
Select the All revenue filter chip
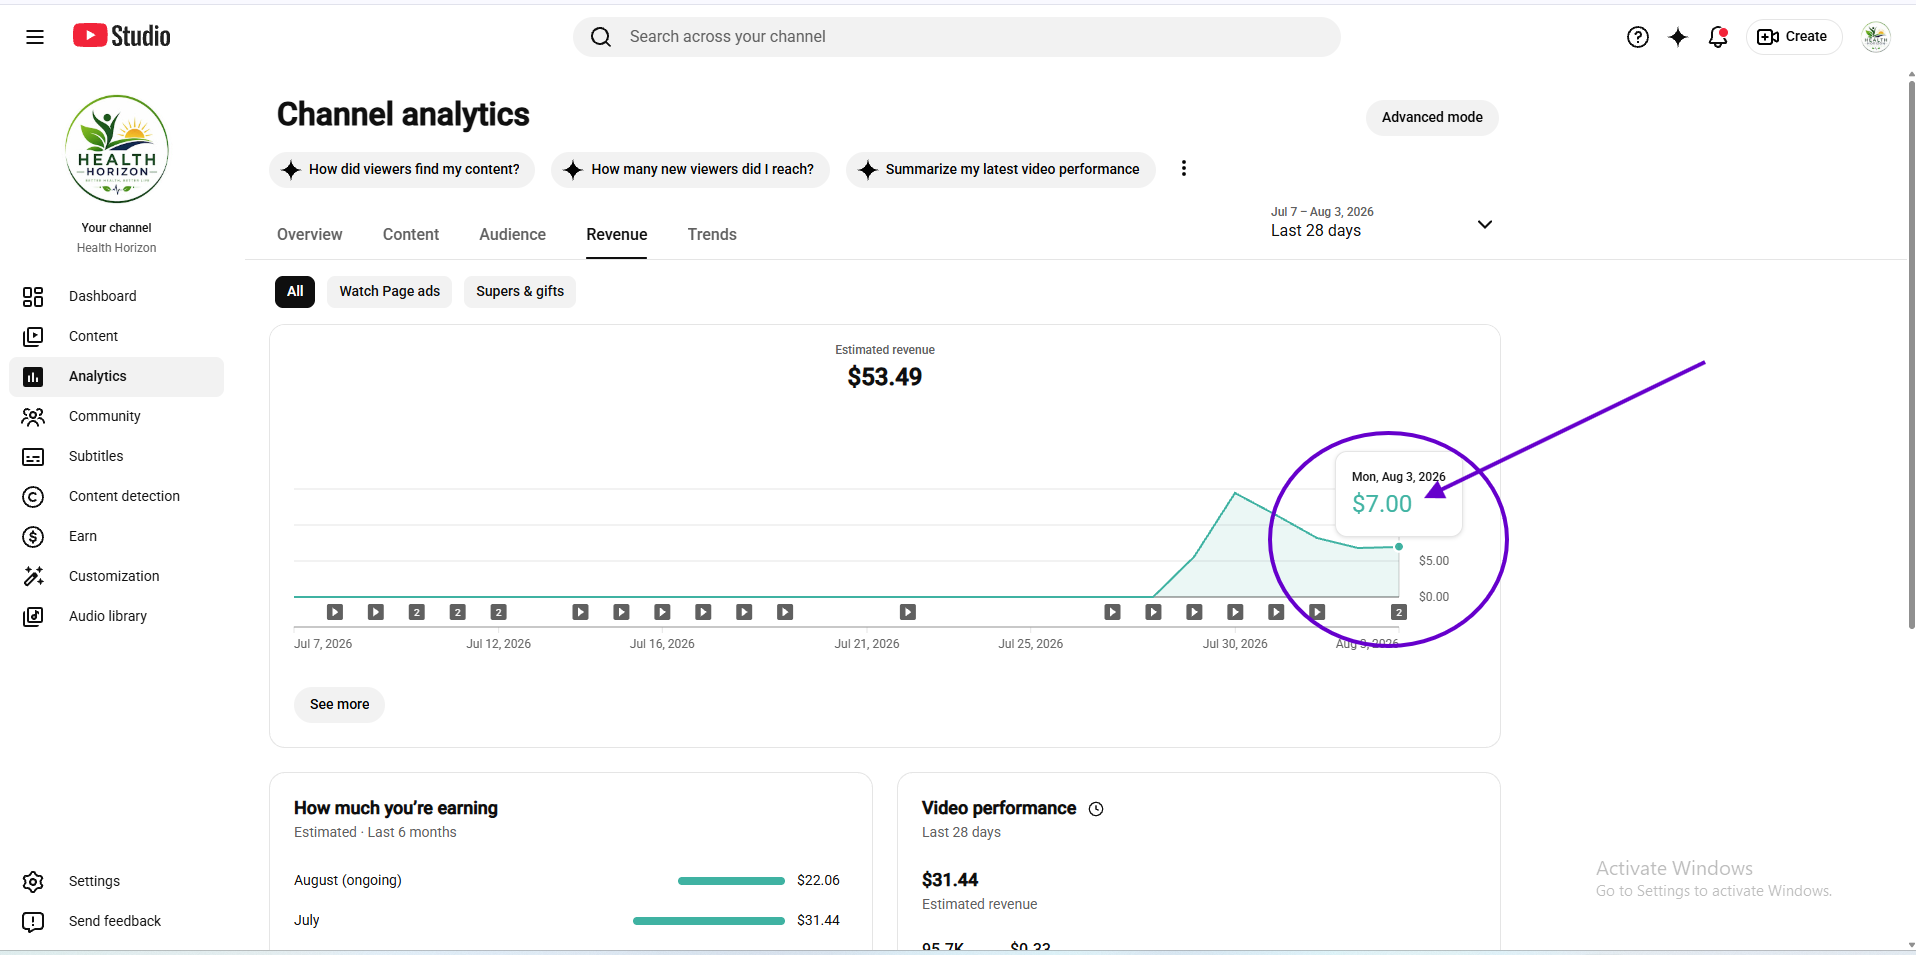coord(295,292)
